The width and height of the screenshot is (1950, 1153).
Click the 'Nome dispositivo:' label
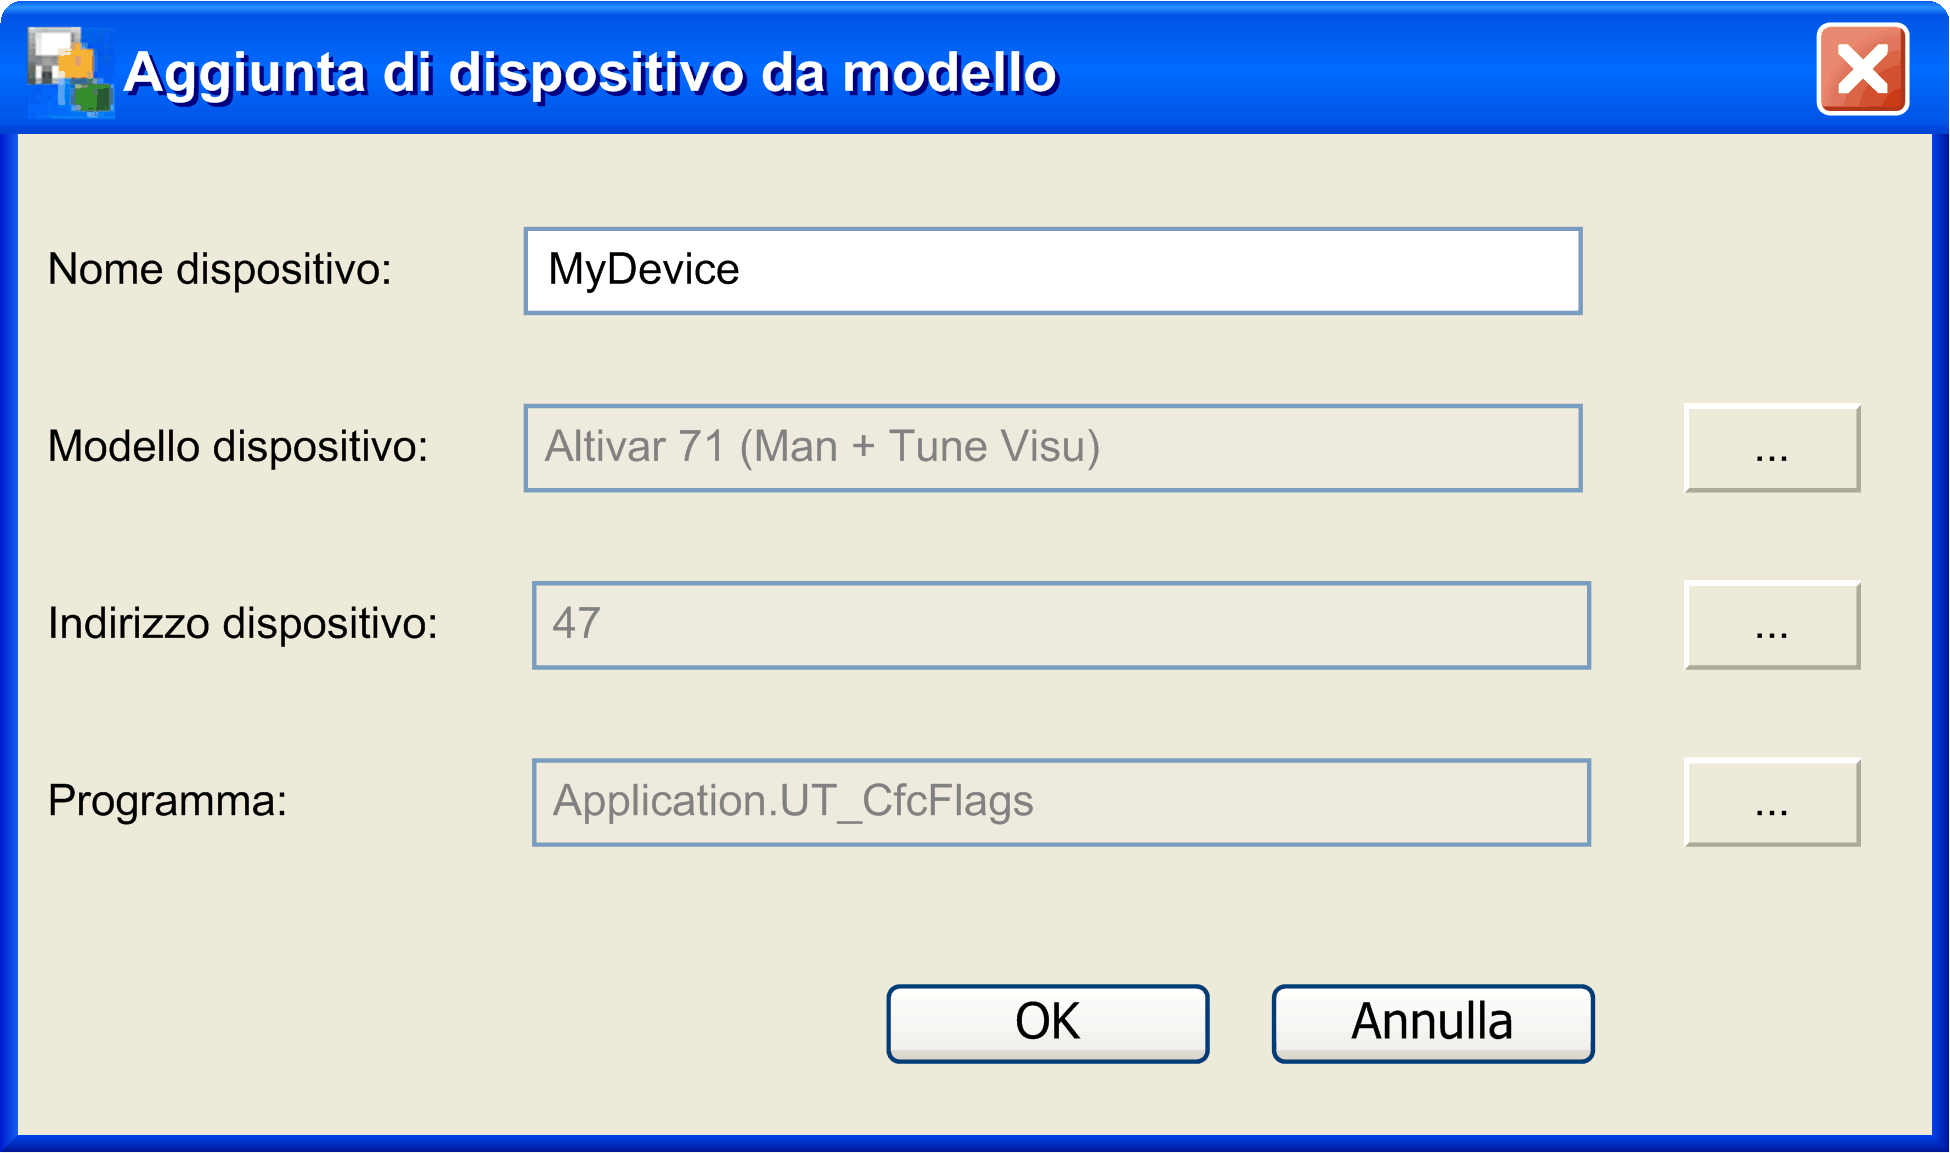tap(220, 270)
